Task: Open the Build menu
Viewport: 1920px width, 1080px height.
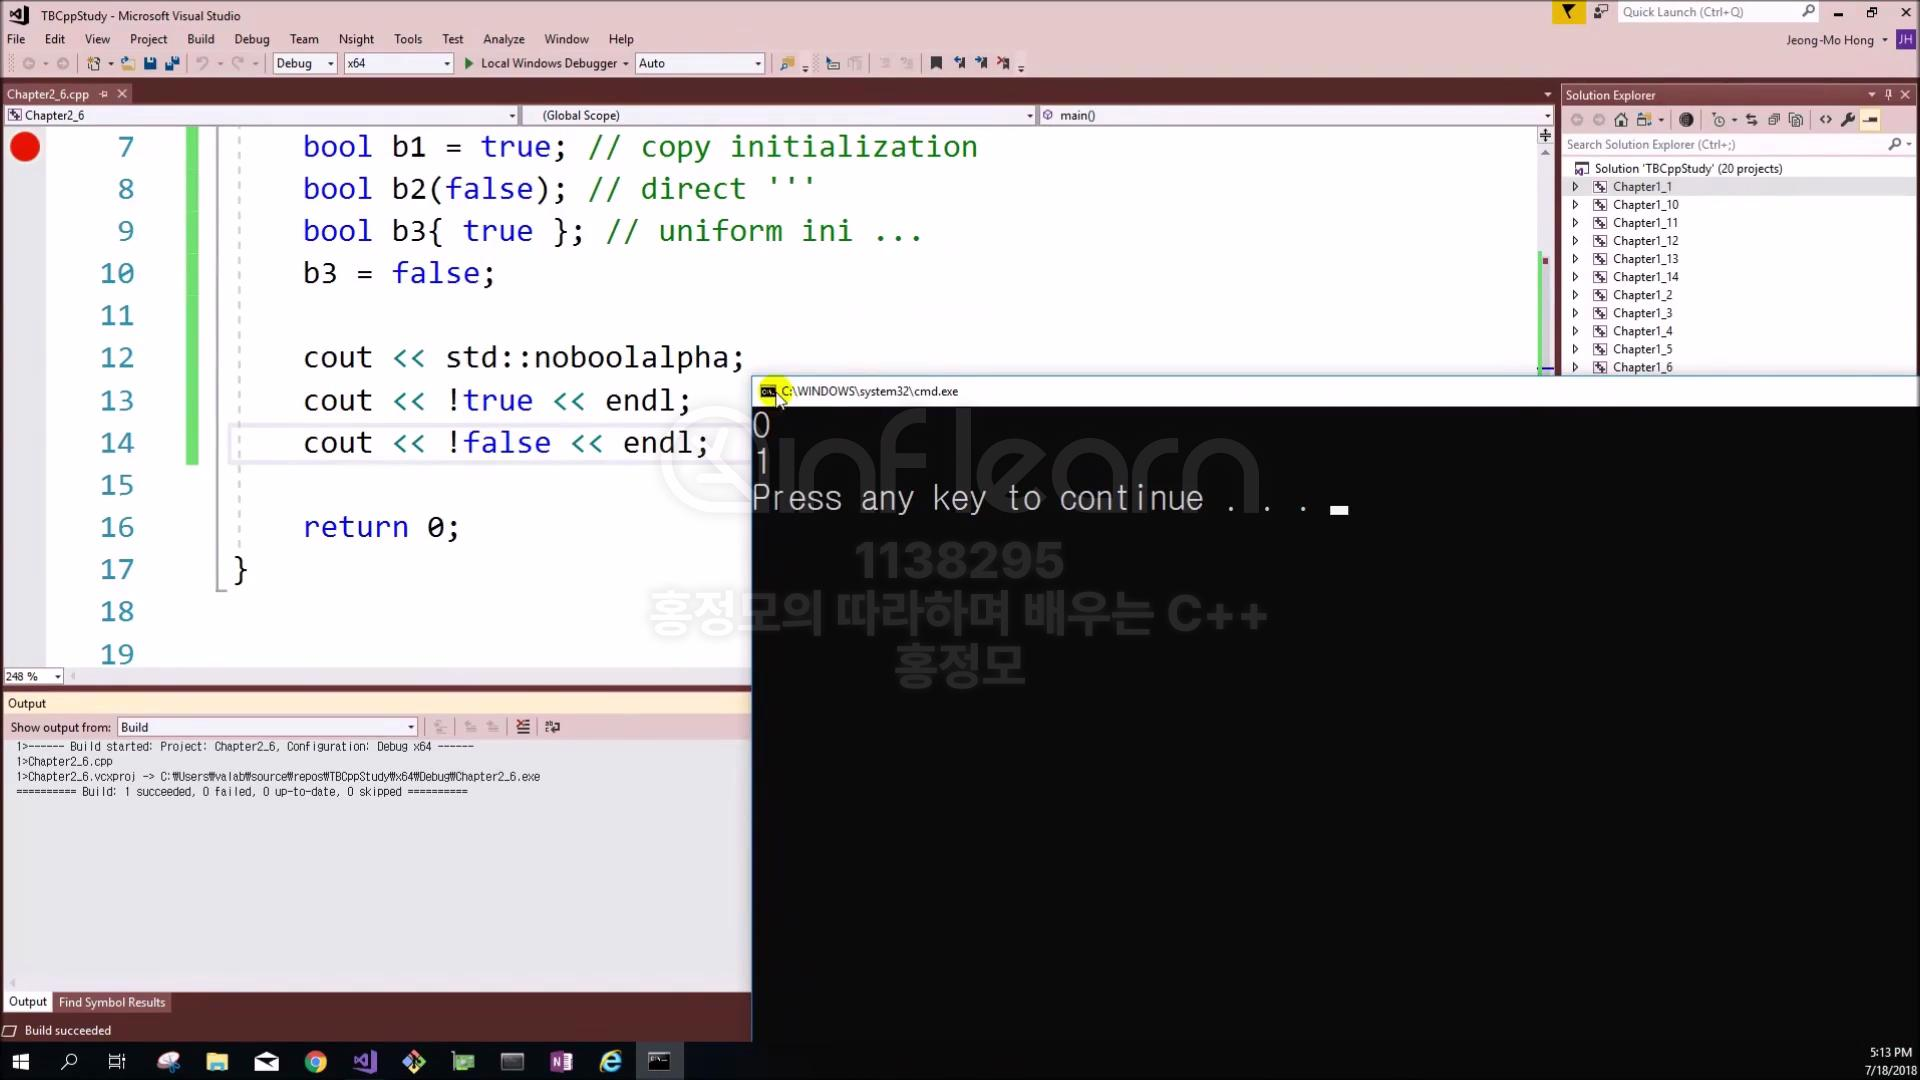Action: 200,39
